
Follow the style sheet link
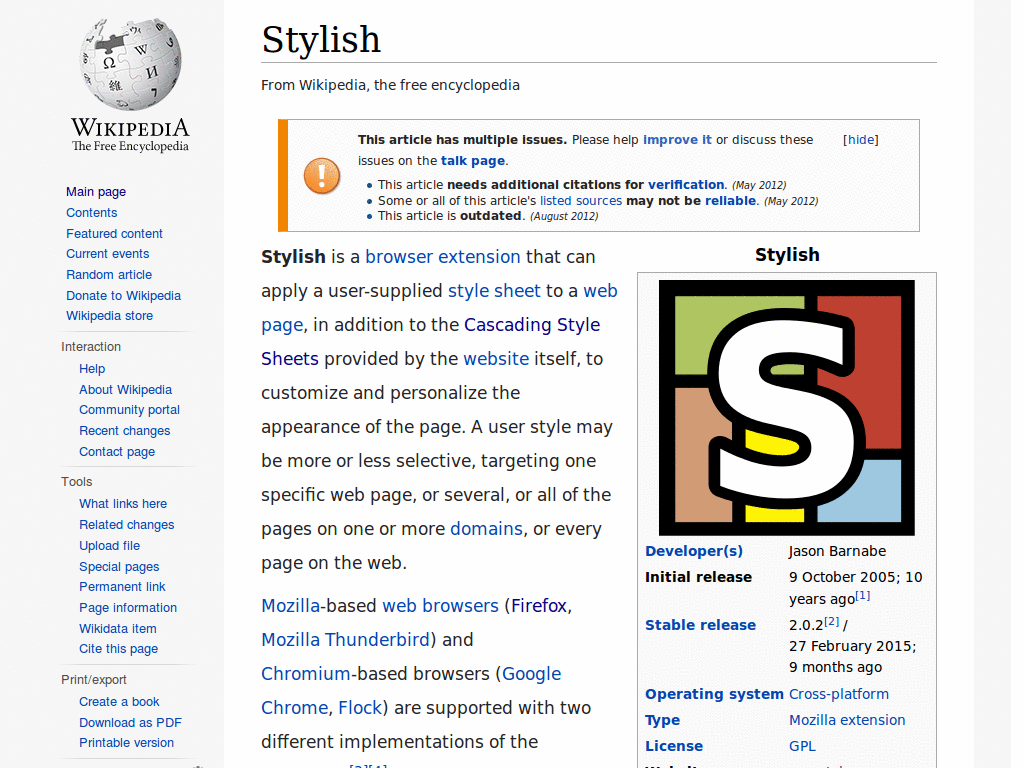coord(494,291)
